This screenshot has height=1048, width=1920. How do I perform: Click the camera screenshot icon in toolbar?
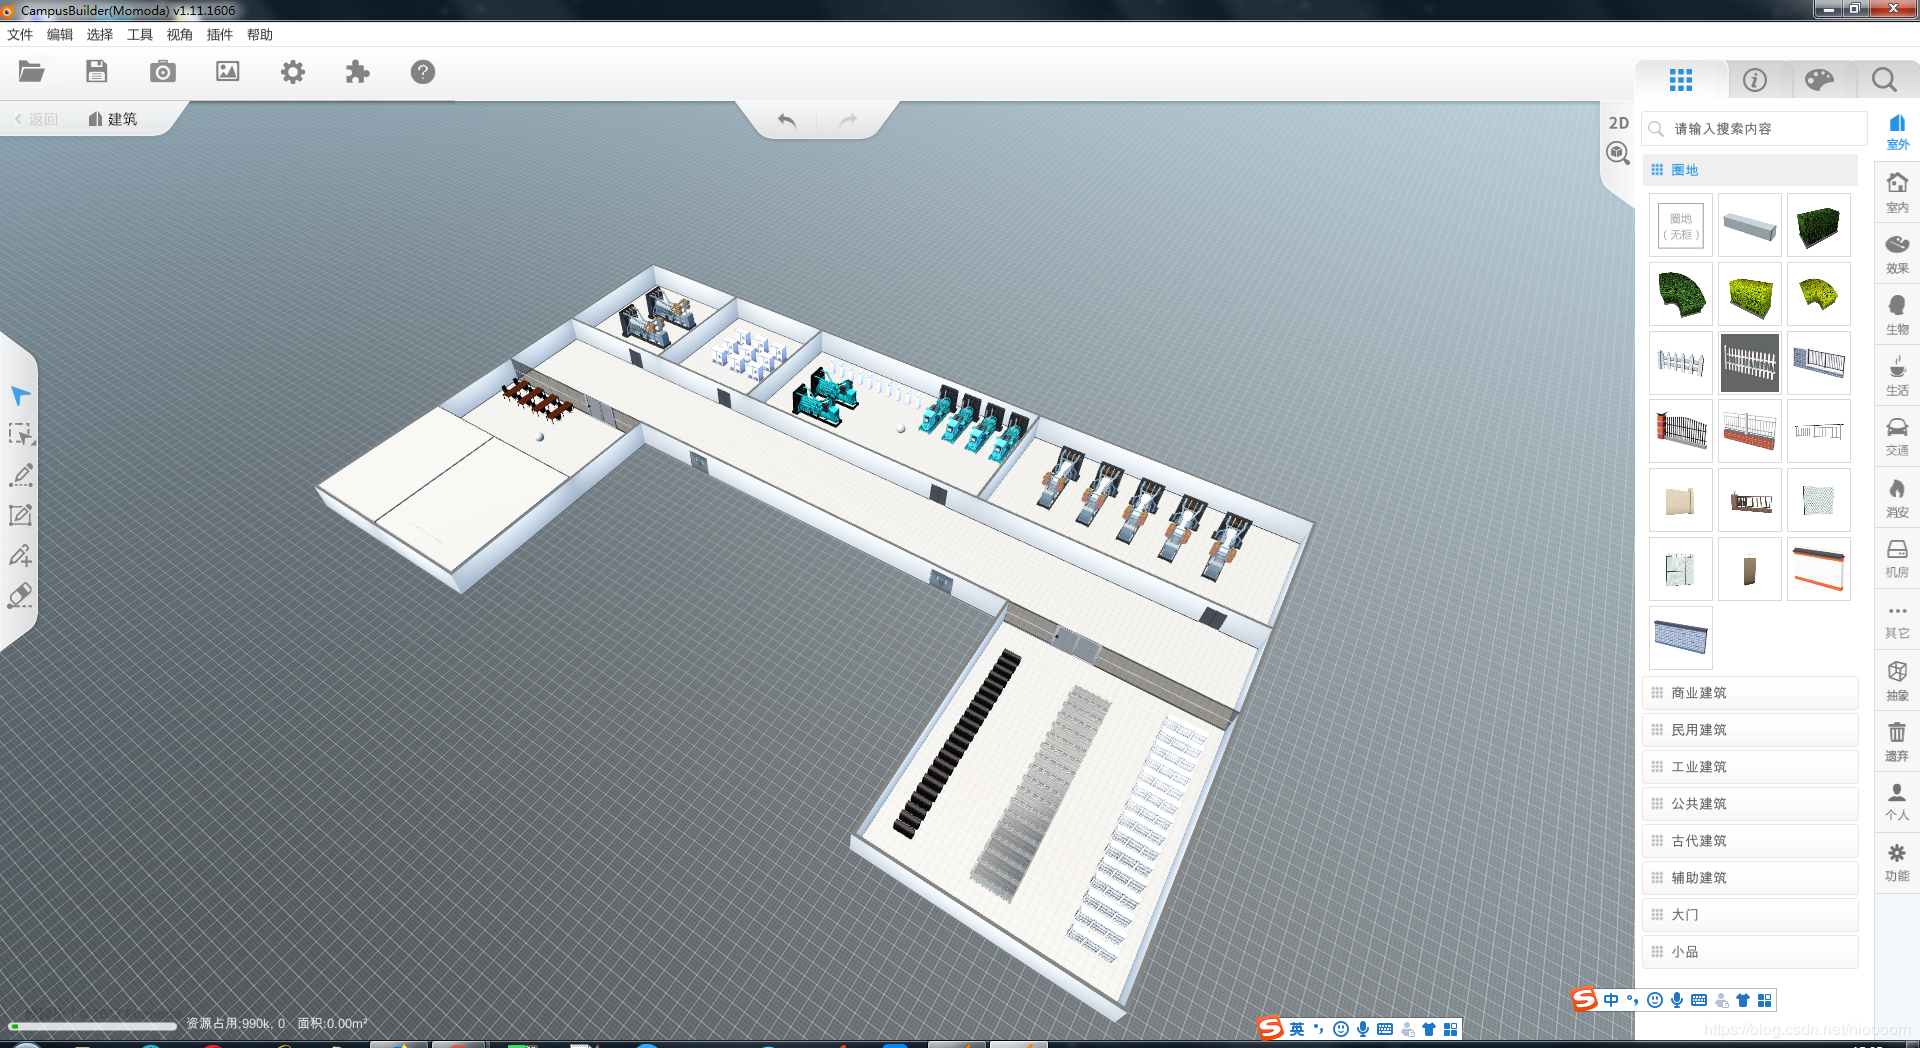tap(162, 71)
